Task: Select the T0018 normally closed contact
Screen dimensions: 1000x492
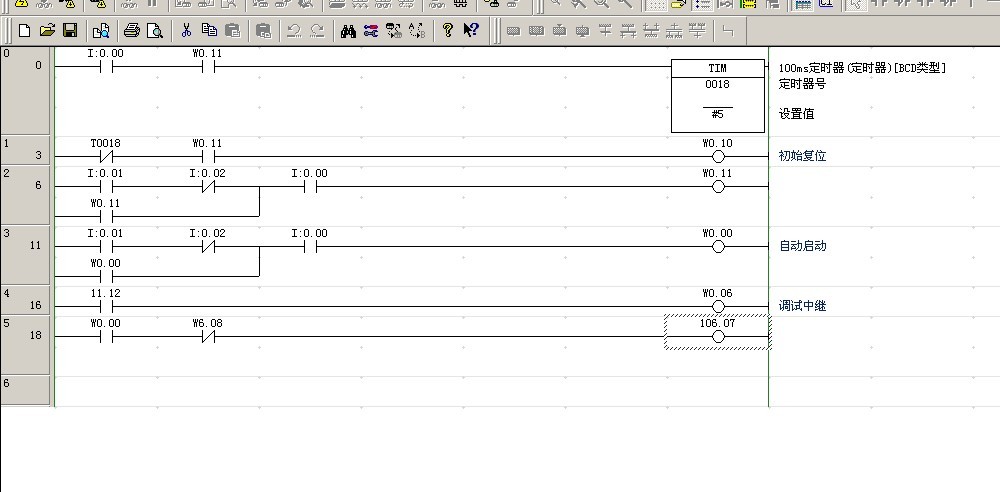Action: (x=106, y=156)
